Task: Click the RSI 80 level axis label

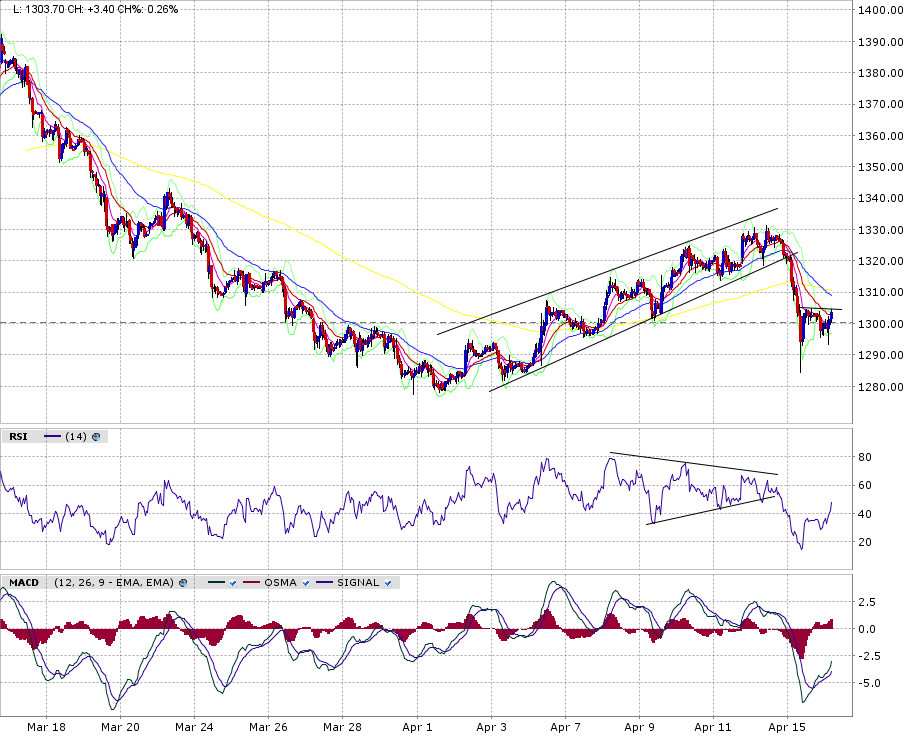Action: [x=866, y=457]
